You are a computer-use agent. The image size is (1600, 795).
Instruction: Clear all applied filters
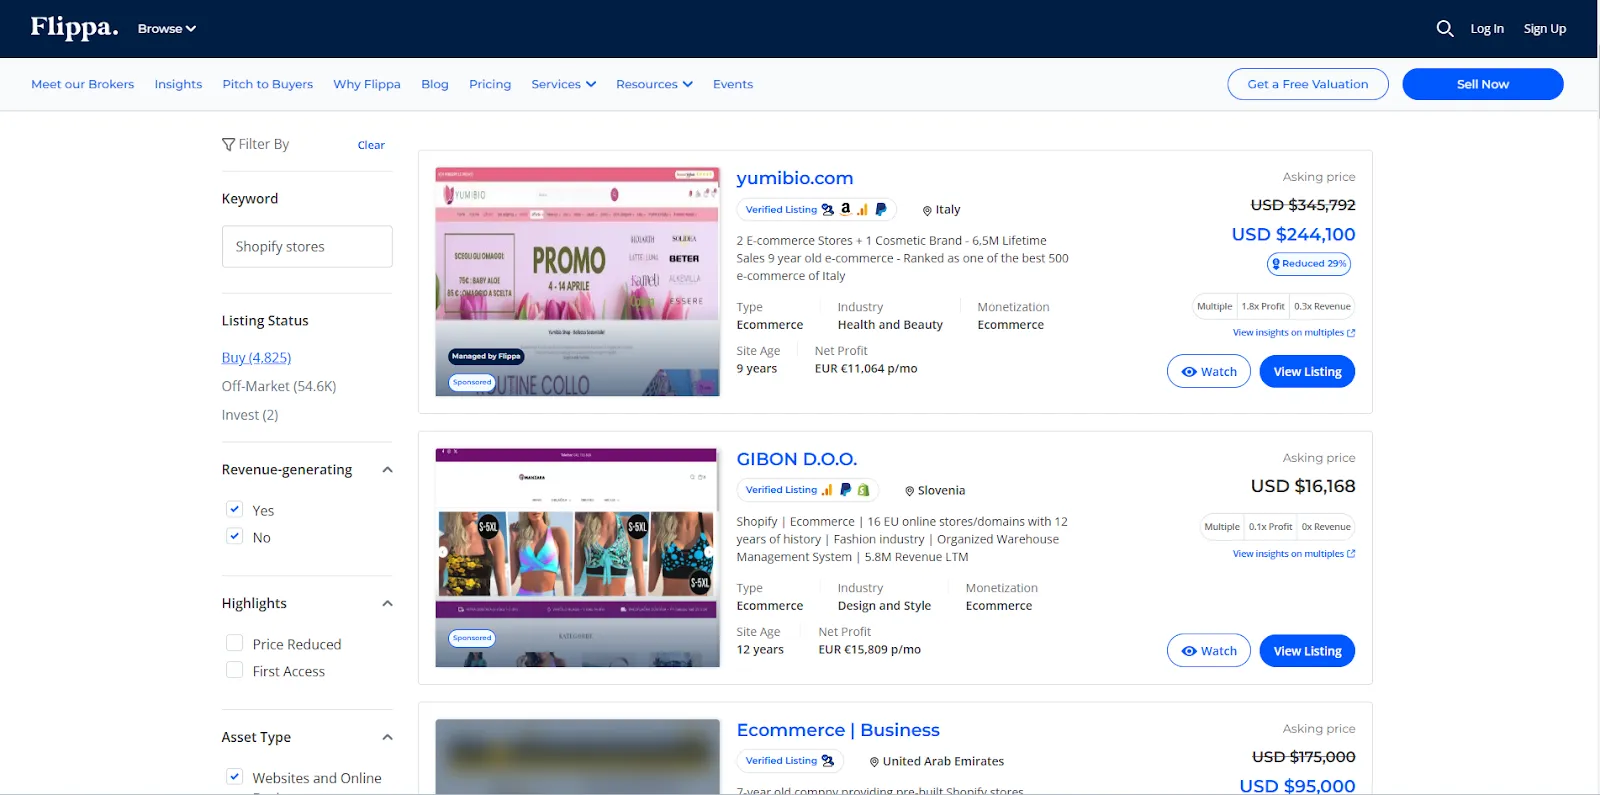click(x=371, y=145)
